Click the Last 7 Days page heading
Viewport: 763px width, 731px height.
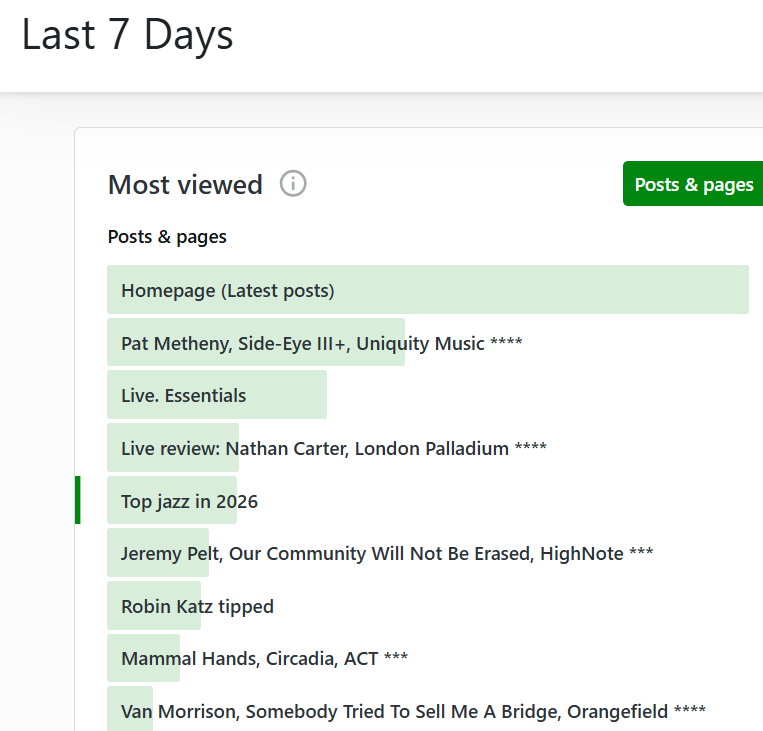click(128, 35)
